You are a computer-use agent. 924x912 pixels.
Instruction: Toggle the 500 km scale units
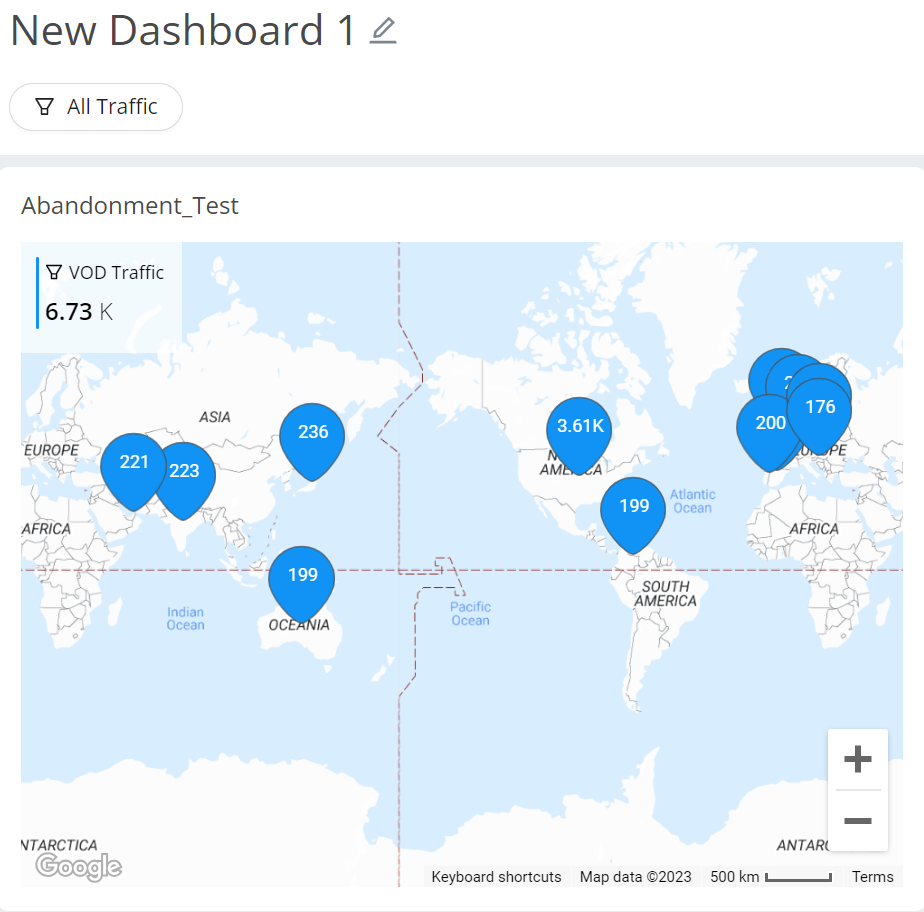coord(770,877)
